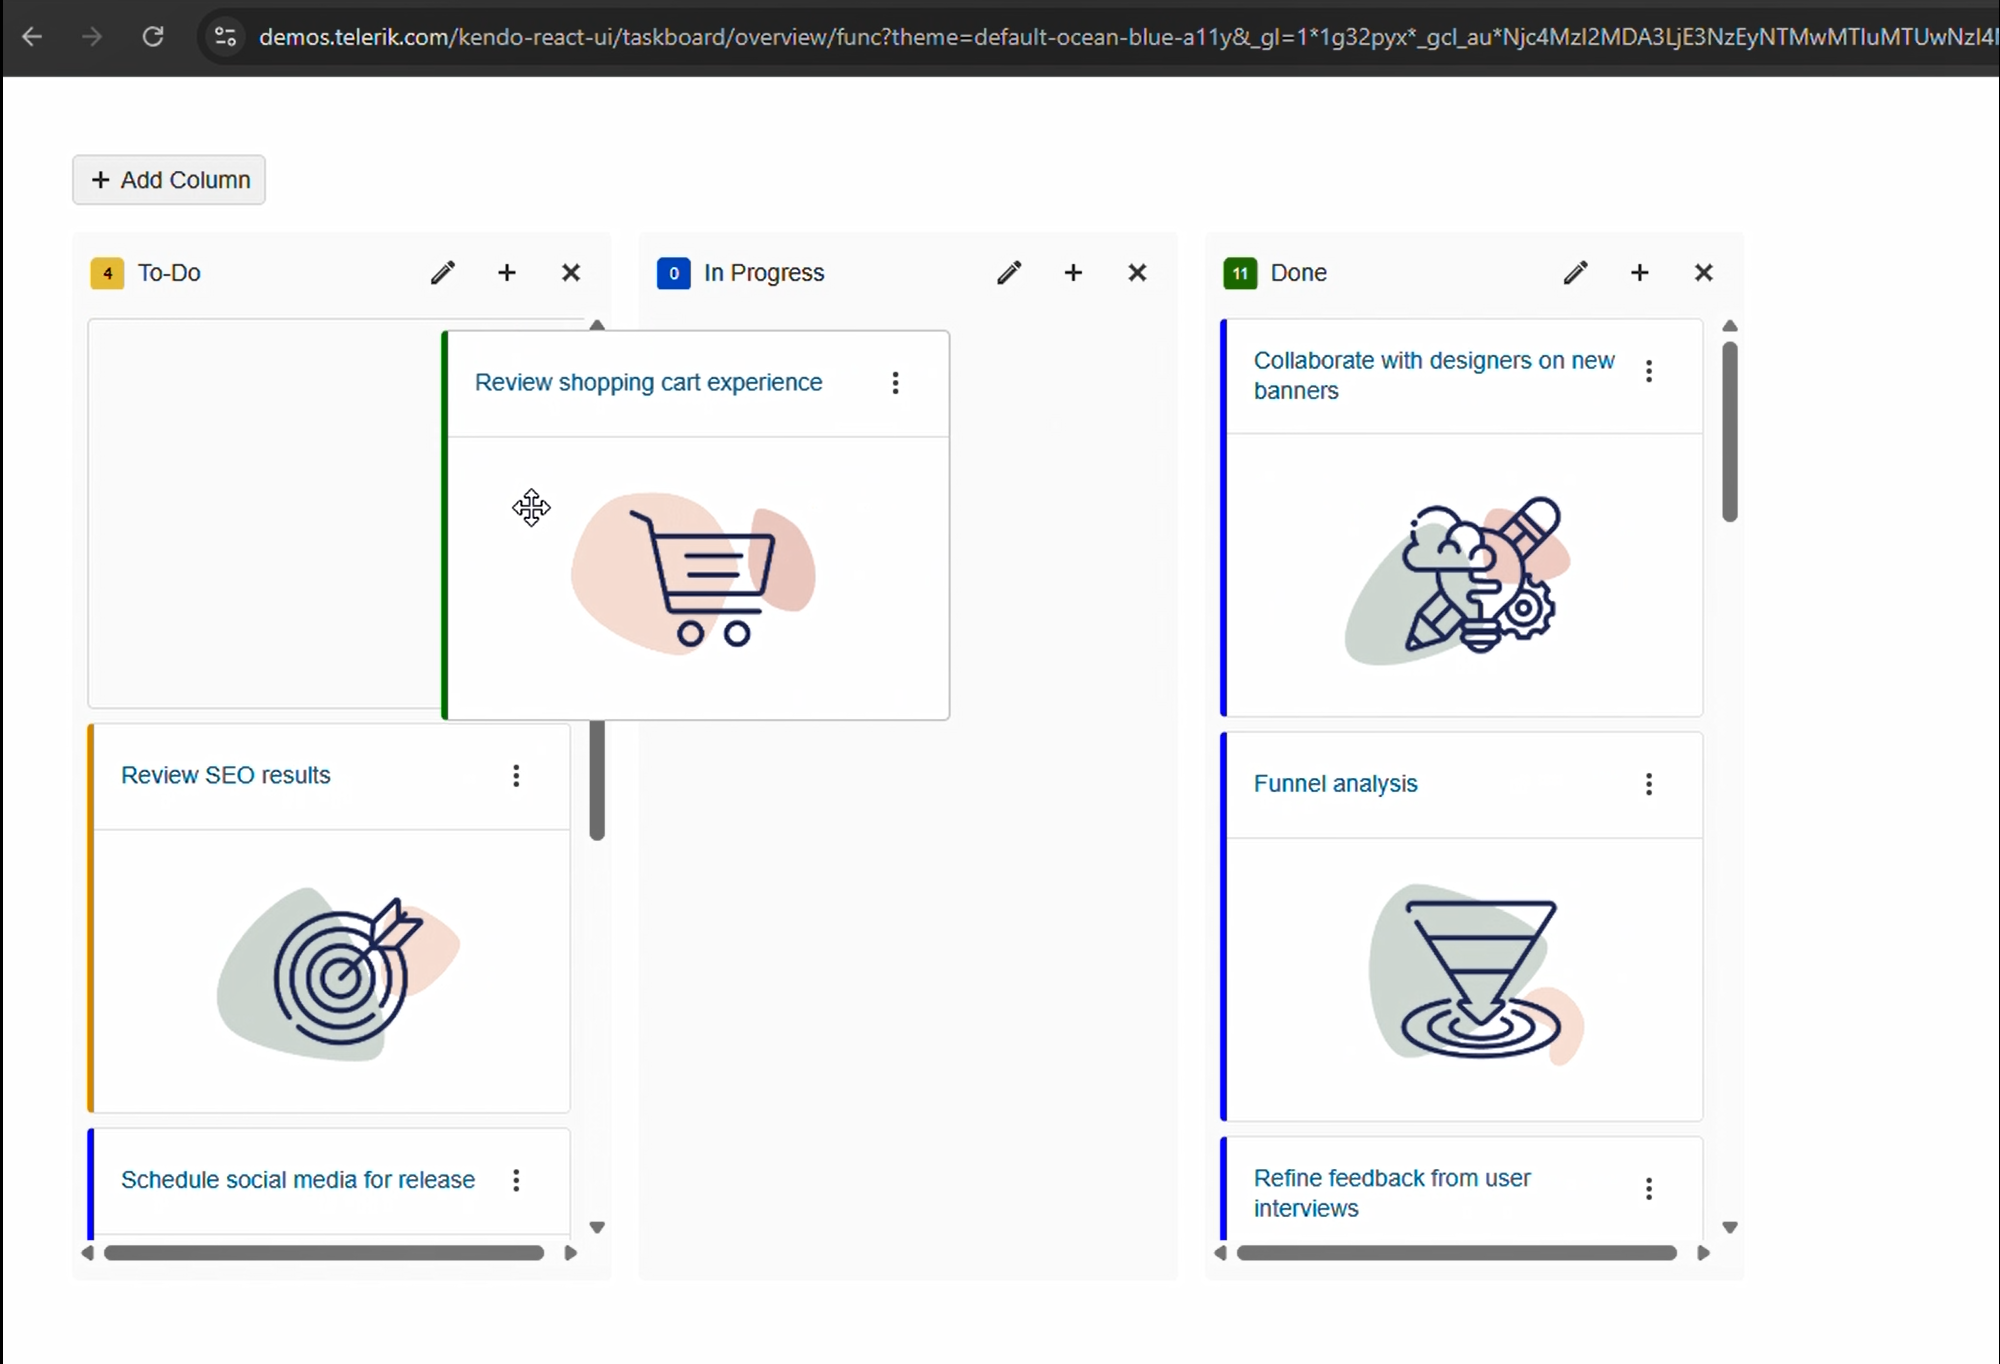Screen dimensions: 2000x1364
Task: Click the Add Column button
Action: coord(169,180)
